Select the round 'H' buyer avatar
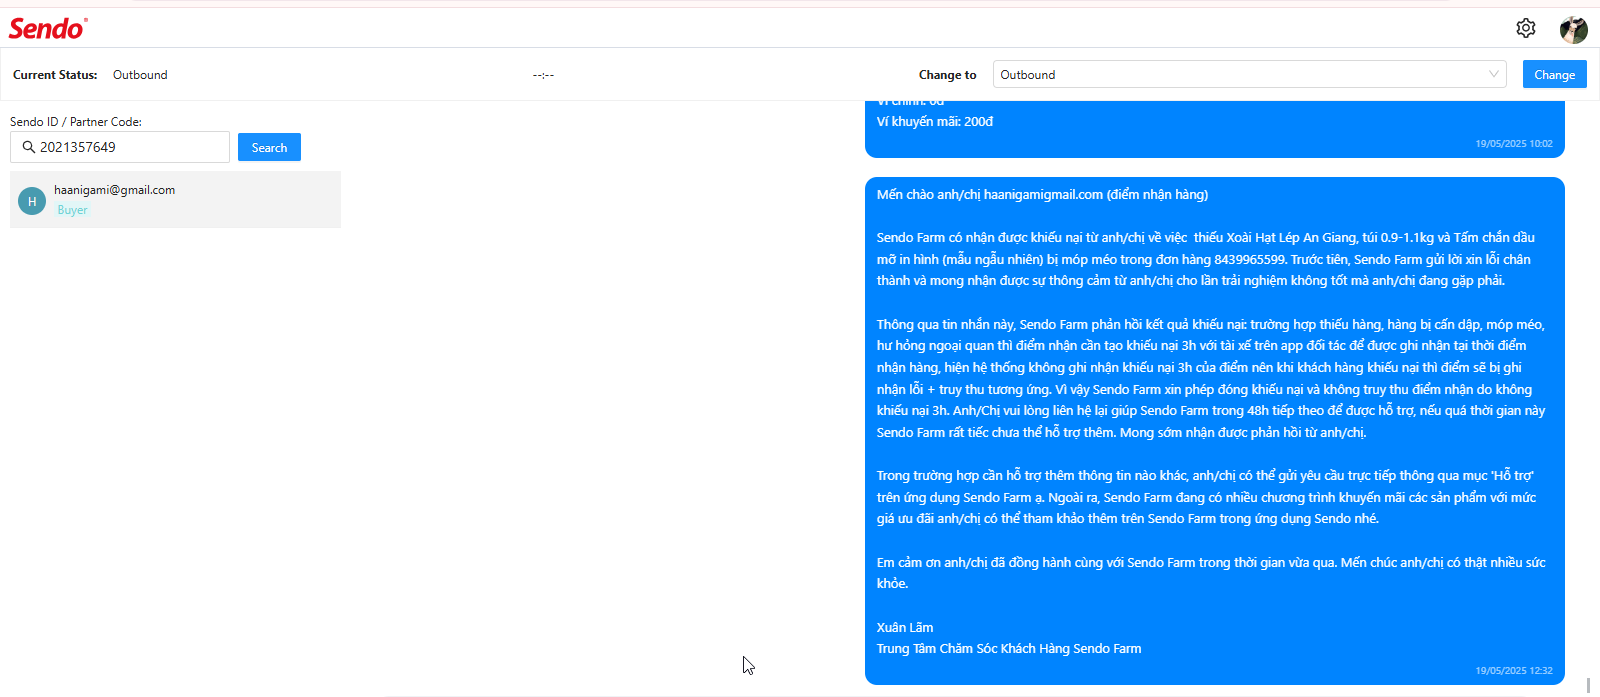This screenshot has width=1600, height=697. [x=32, y=201]
